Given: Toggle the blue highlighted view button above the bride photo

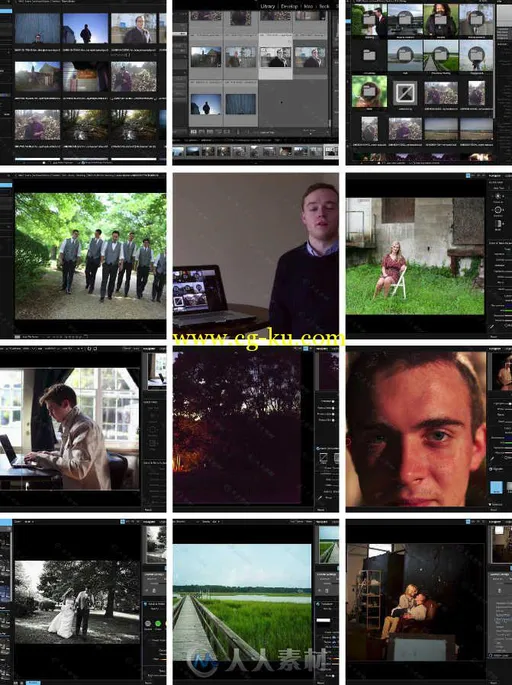Looking at the screenshot, I should pos(123,522).
